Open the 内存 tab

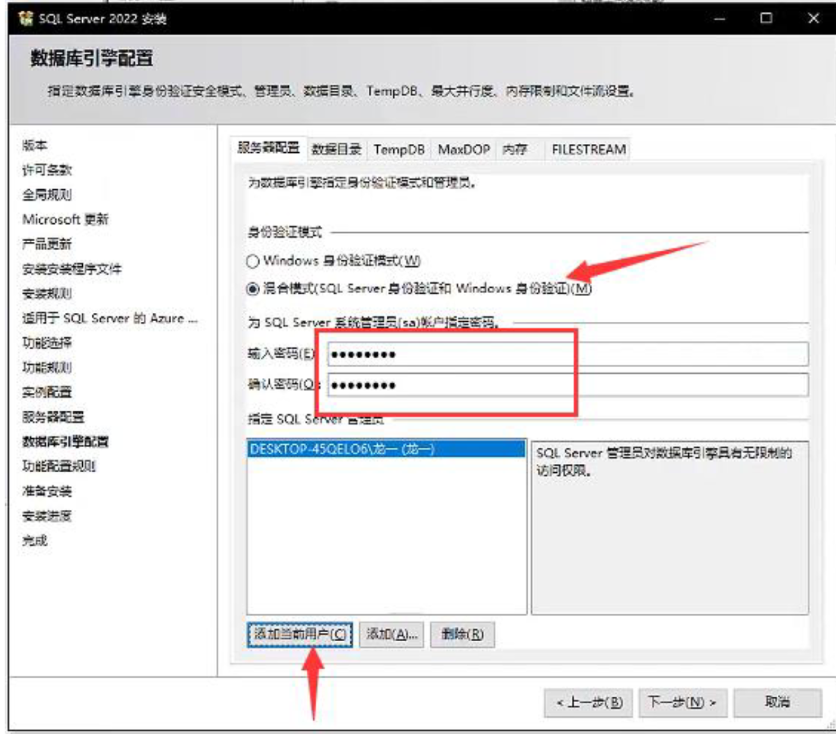point(515,150)
